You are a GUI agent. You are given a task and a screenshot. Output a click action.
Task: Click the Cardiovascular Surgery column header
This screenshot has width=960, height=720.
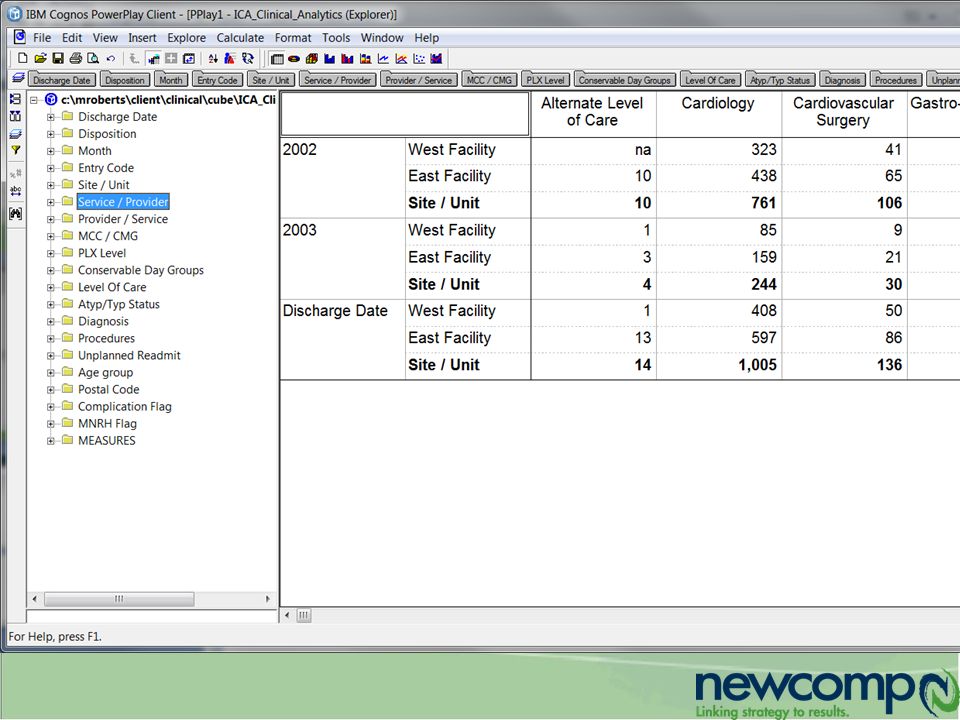[x=844, y=114]
